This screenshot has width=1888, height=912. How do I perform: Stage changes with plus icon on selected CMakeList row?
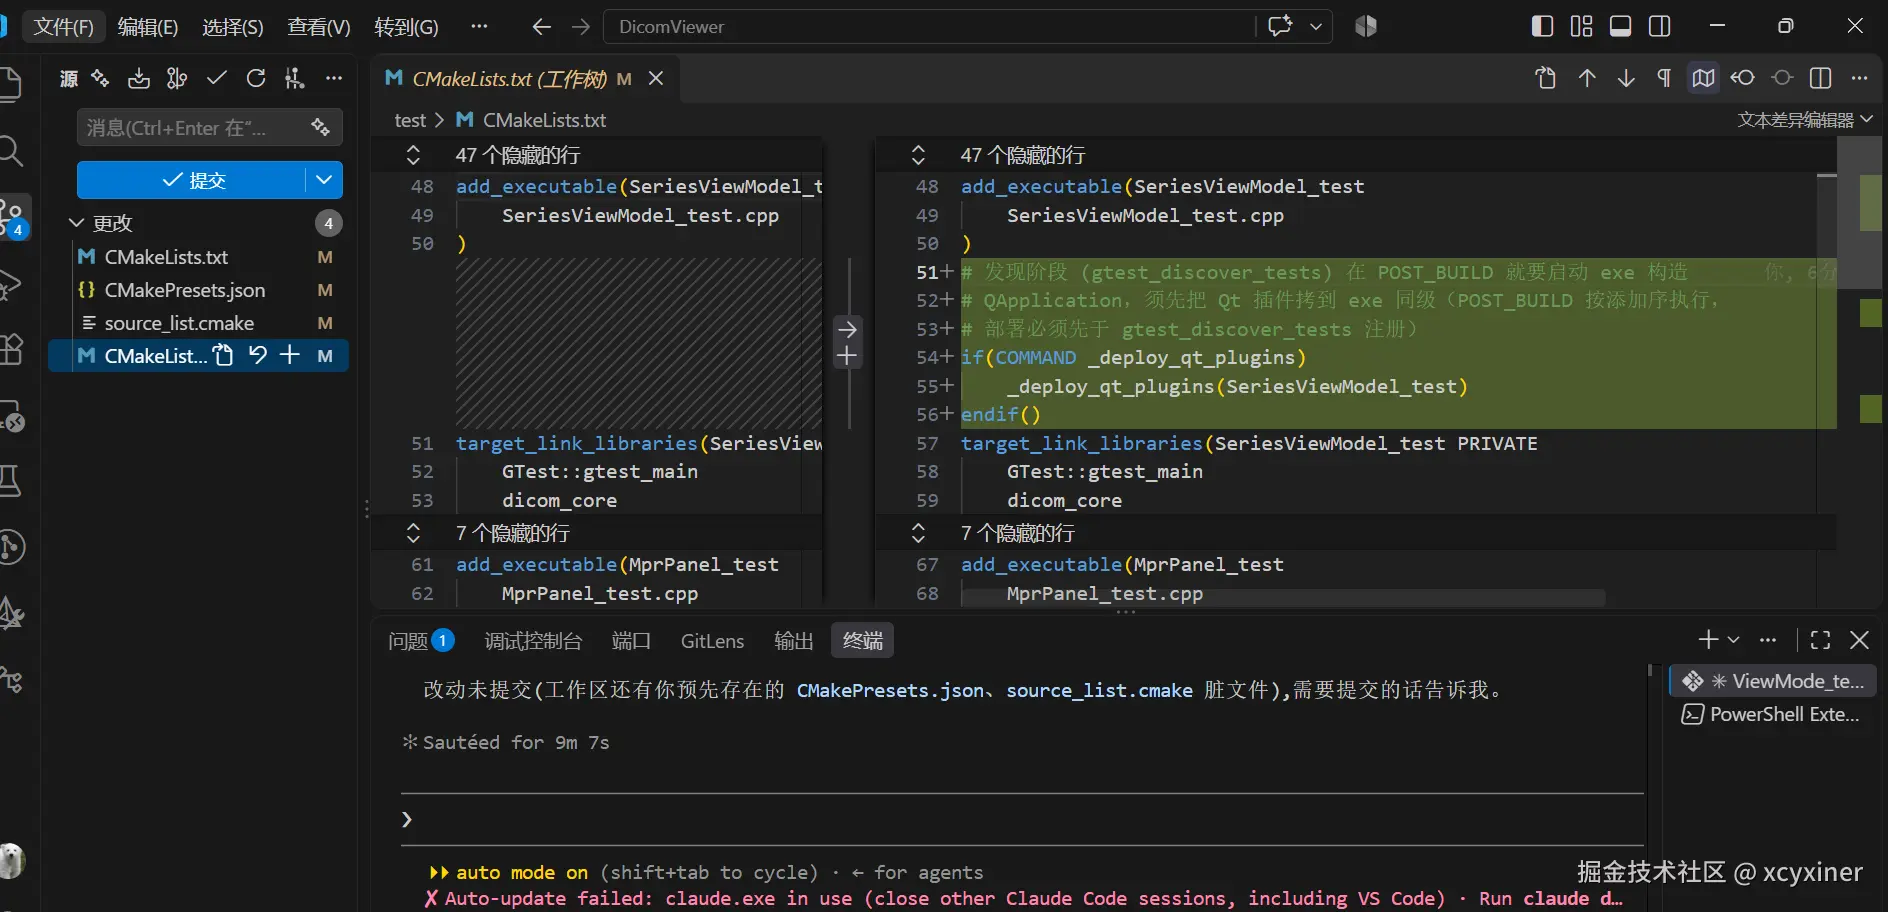point(290,355)
